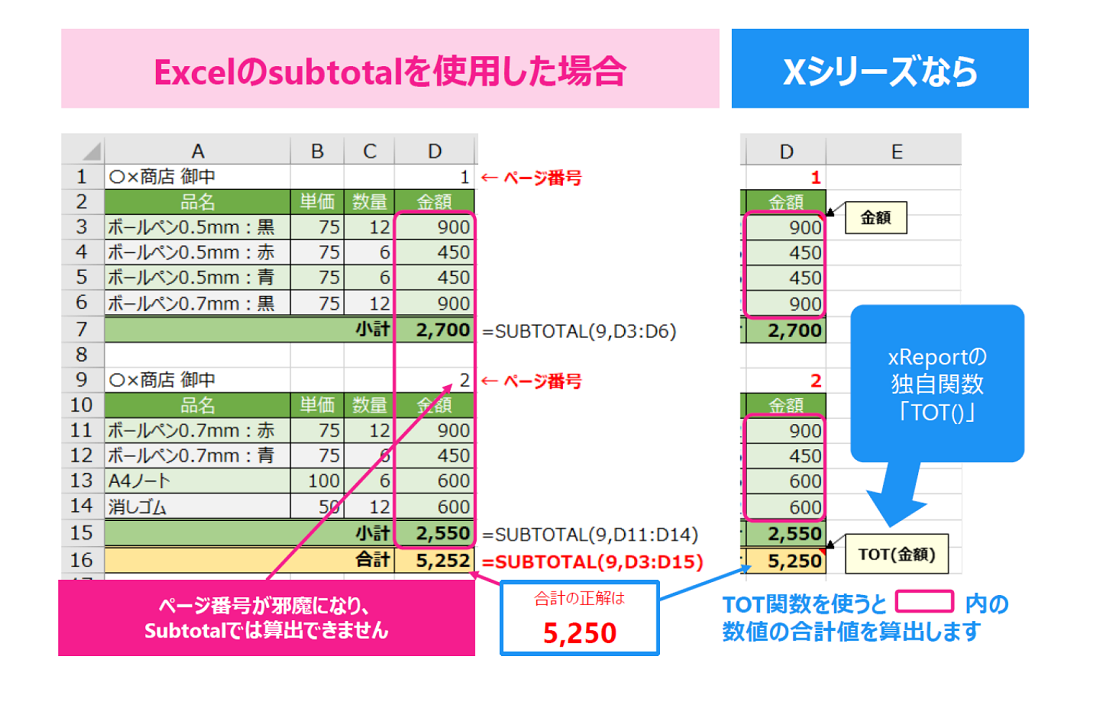This screenshot has width=1100, height=710.
Task: Click 合計 label in row 16
Action: 372,559
